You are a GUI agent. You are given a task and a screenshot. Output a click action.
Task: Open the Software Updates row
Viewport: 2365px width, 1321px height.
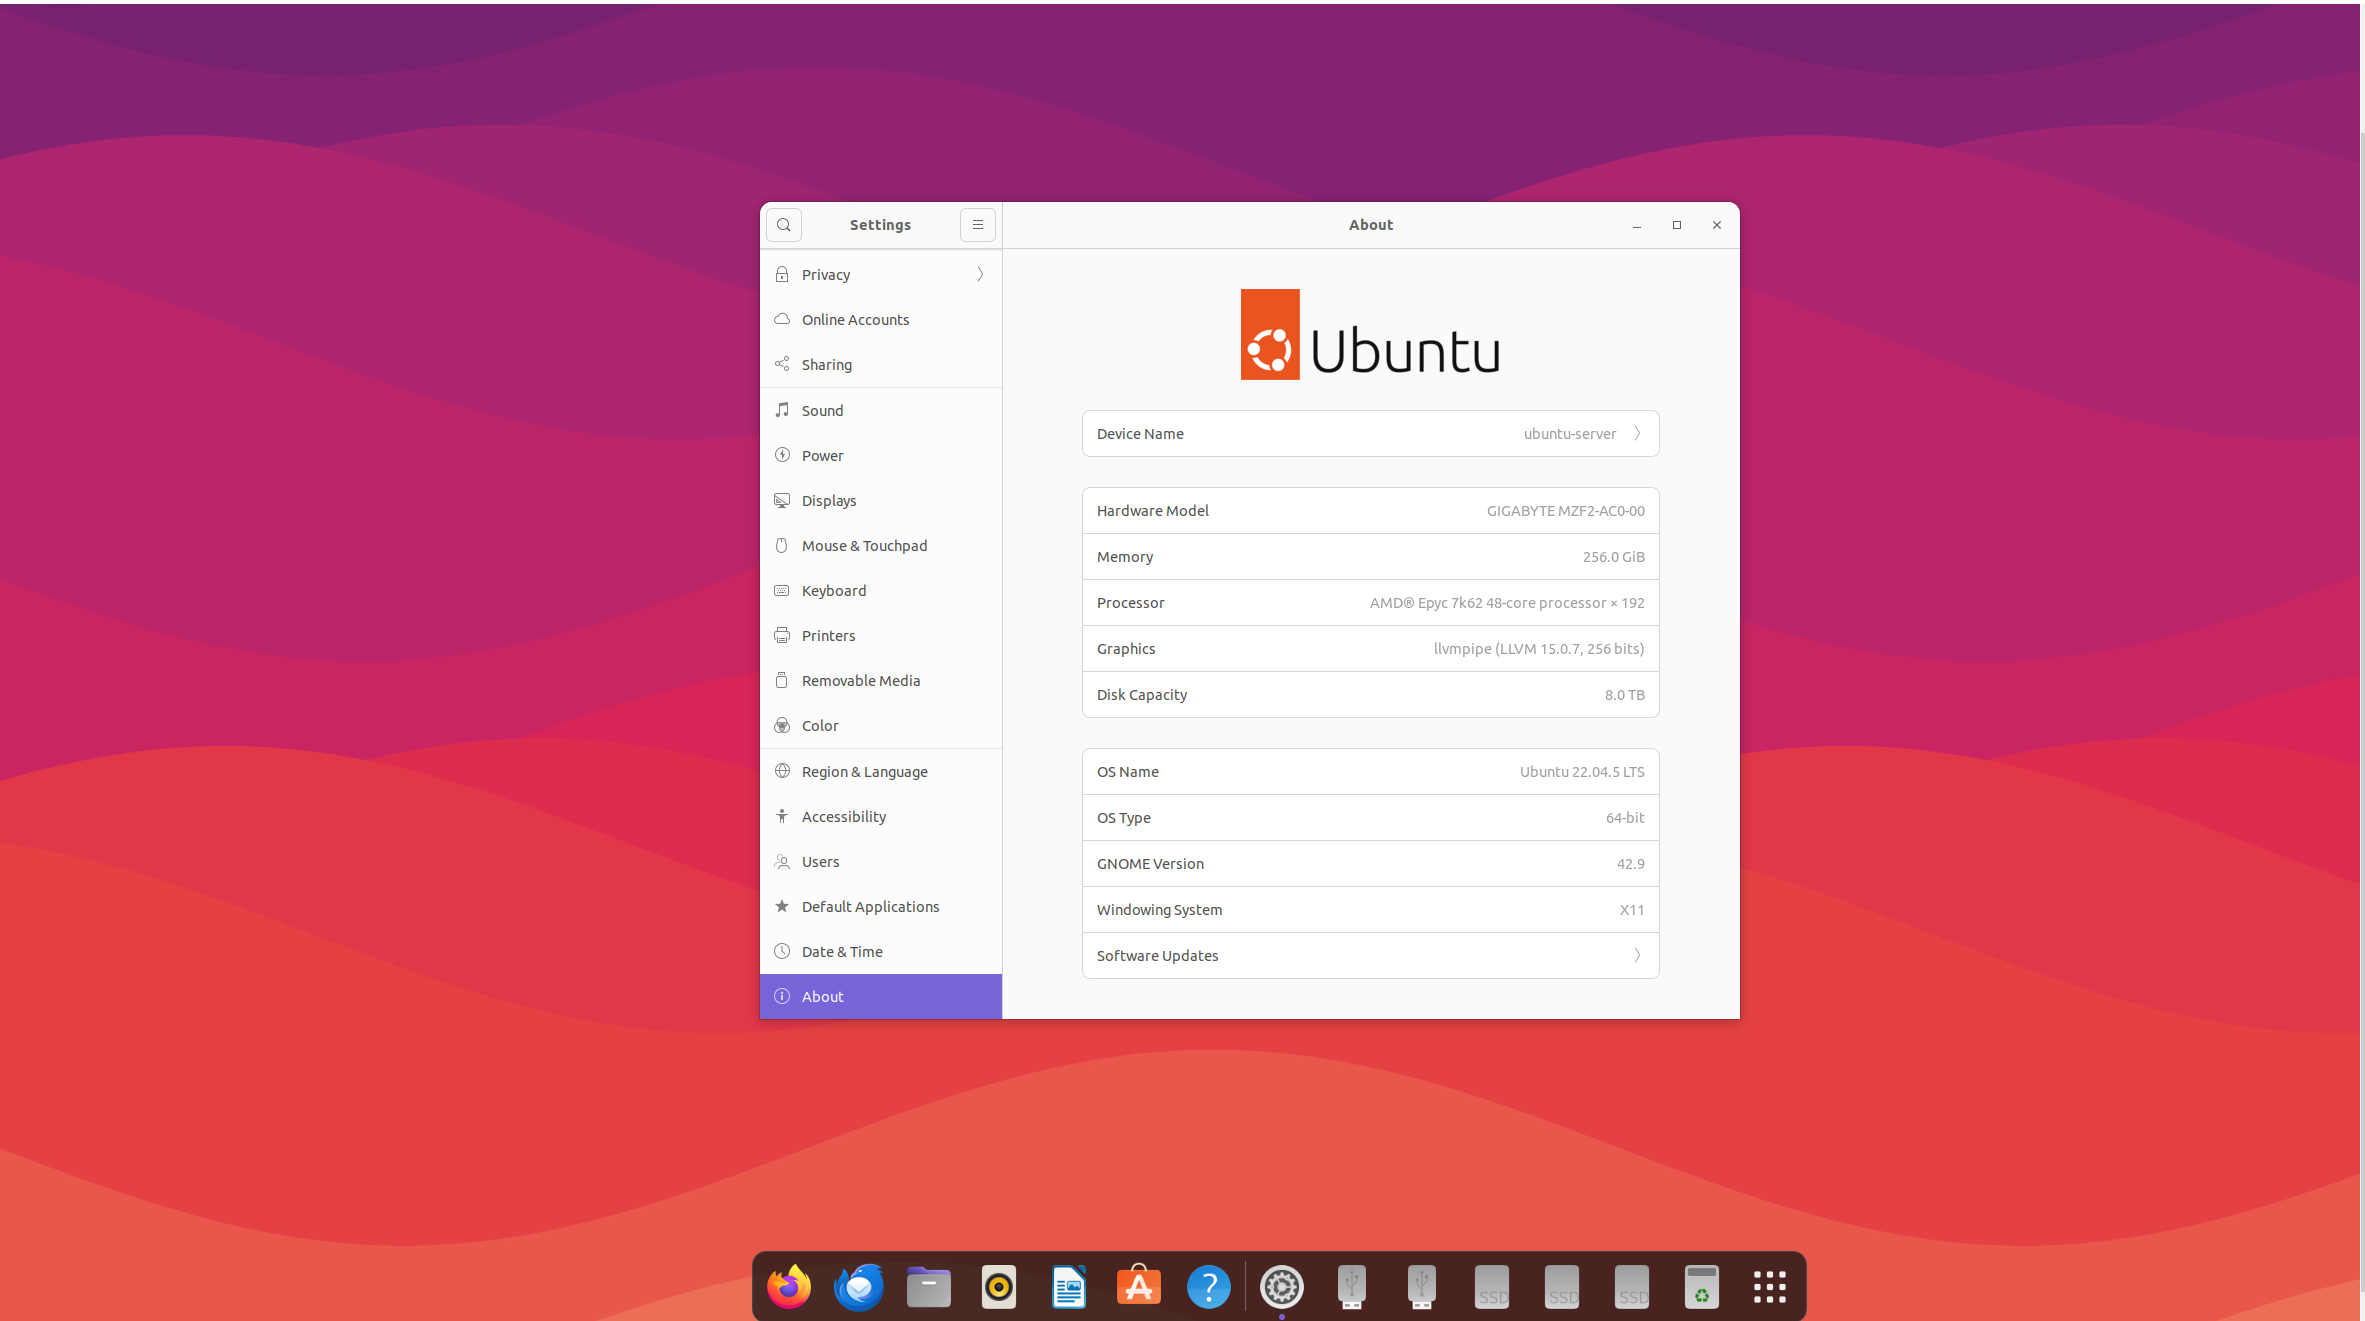coord(1370,955)
